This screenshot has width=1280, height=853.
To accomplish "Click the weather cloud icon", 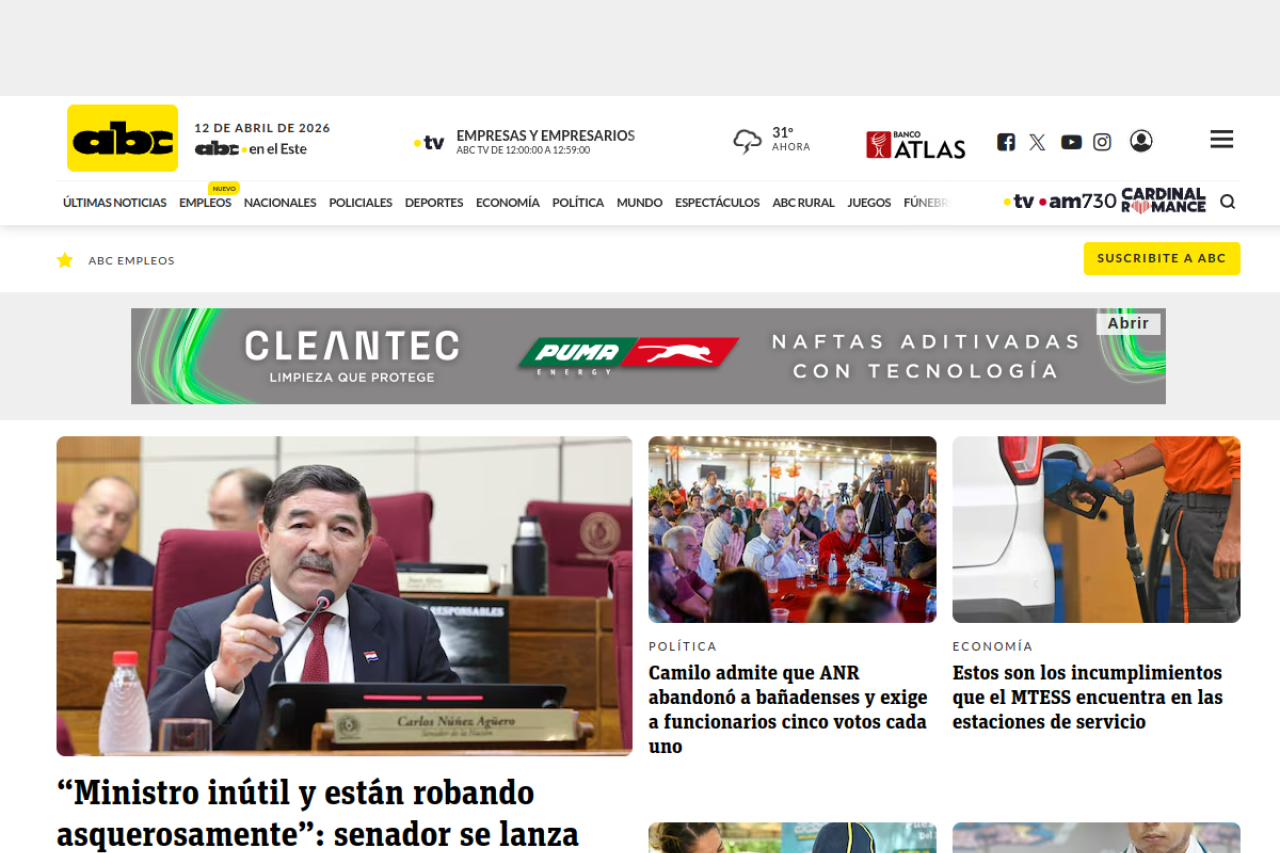I will tap(747, 141).
